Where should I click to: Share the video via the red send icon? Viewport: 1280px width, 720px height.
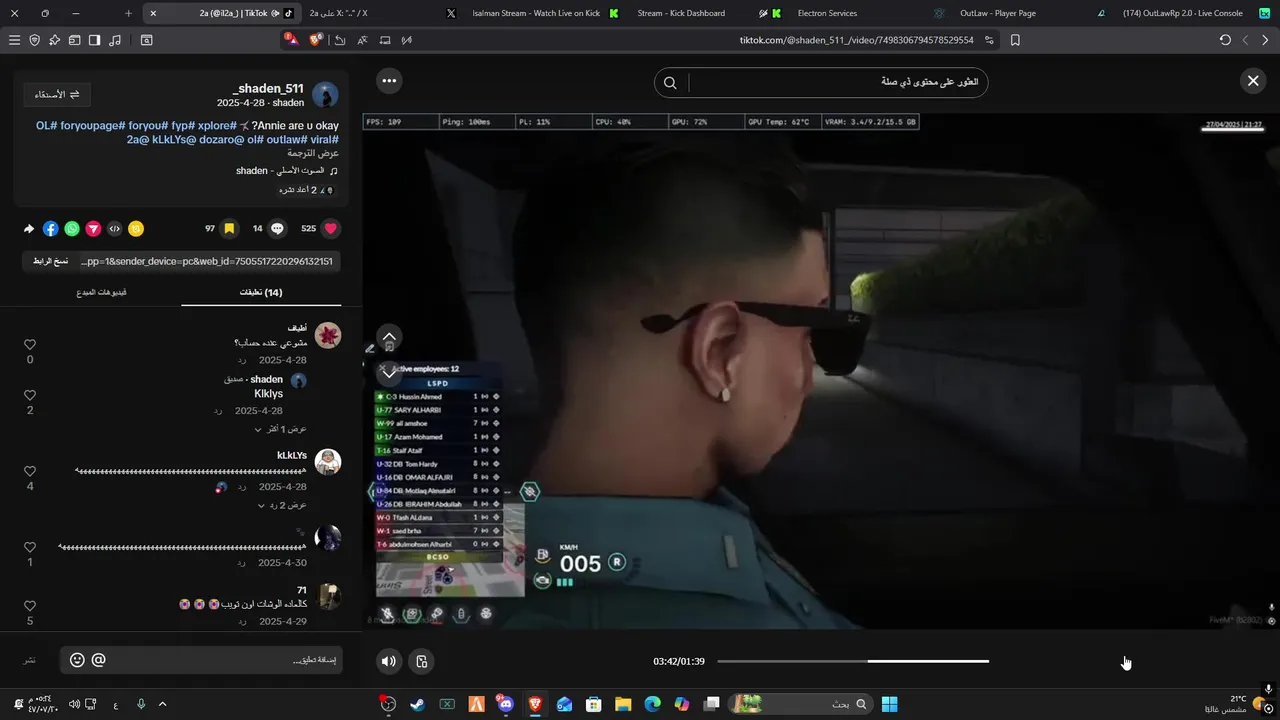tap(93, 228)
